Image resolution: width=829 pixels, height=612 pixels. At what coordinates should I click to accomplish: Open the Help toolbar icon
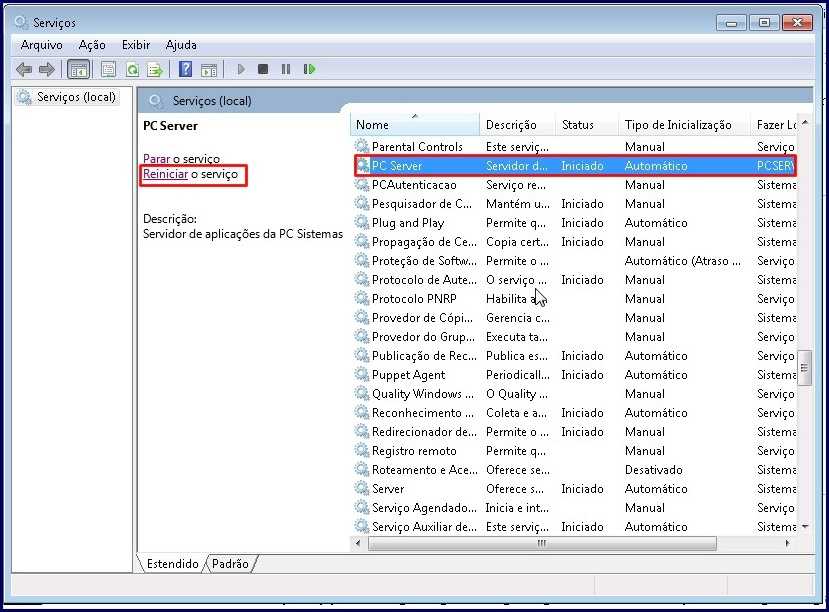click(186, 69)
